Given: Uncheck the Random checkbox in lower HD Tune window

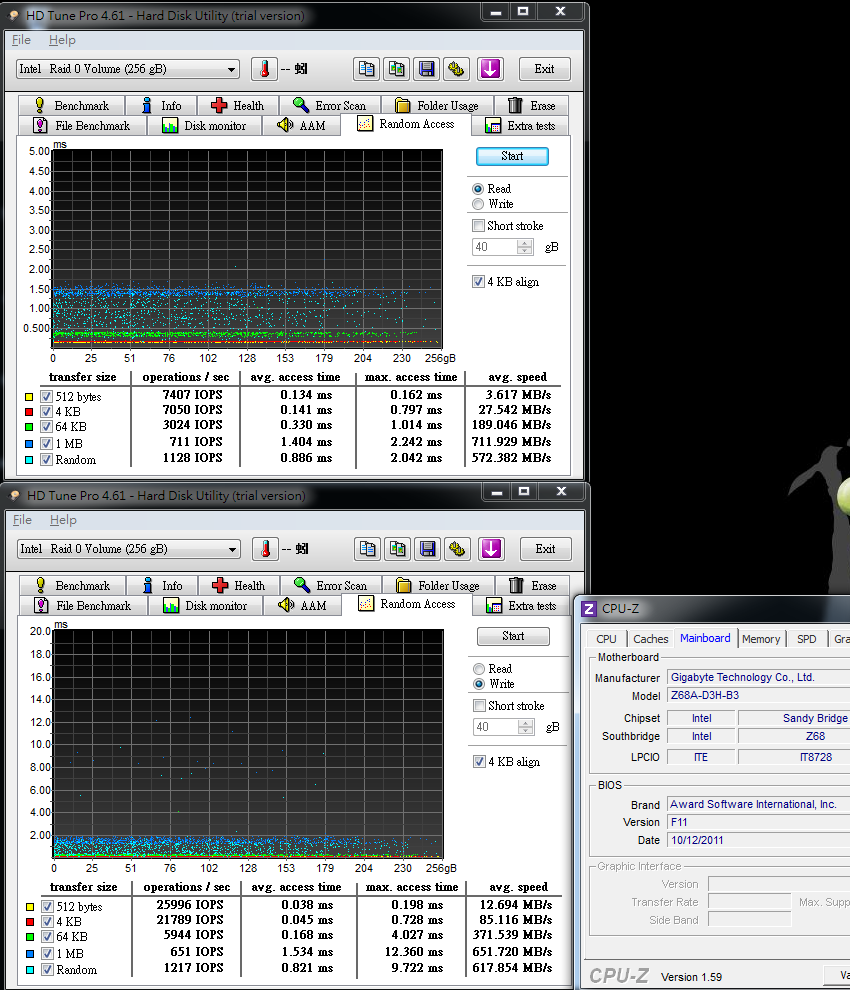Looking at the screenshot, I should (x=47, y=970).
